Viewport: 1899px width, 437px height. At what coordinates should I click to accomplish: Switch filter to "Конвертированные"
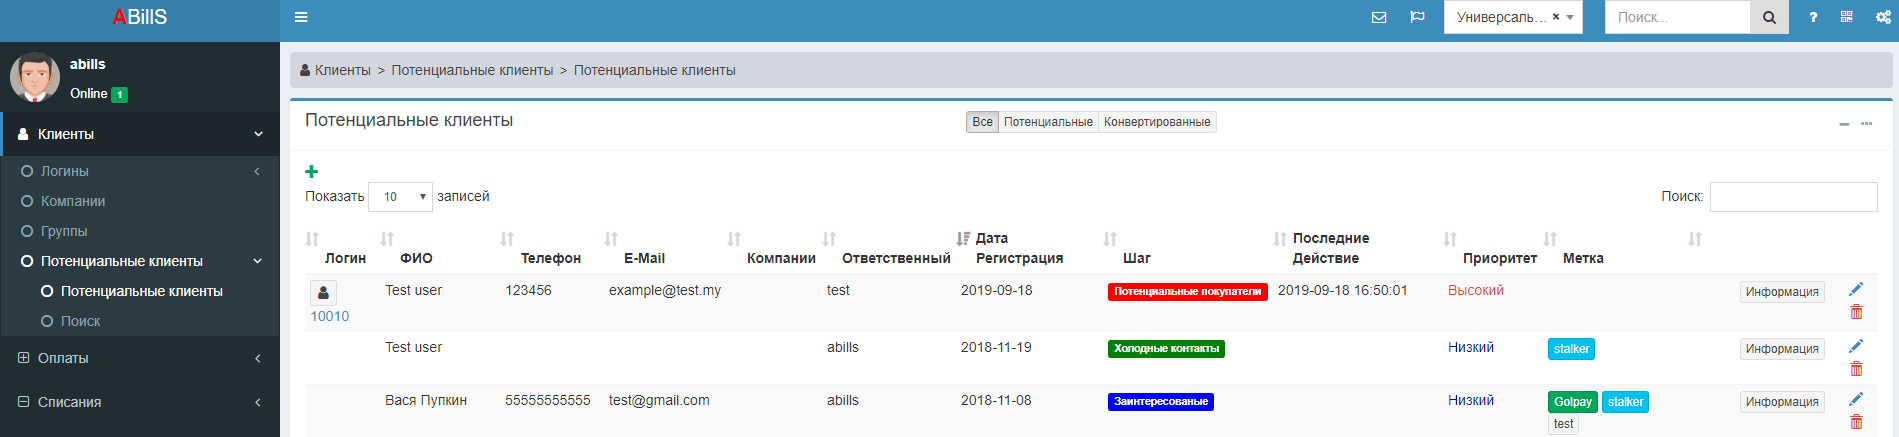(1157, 122)
